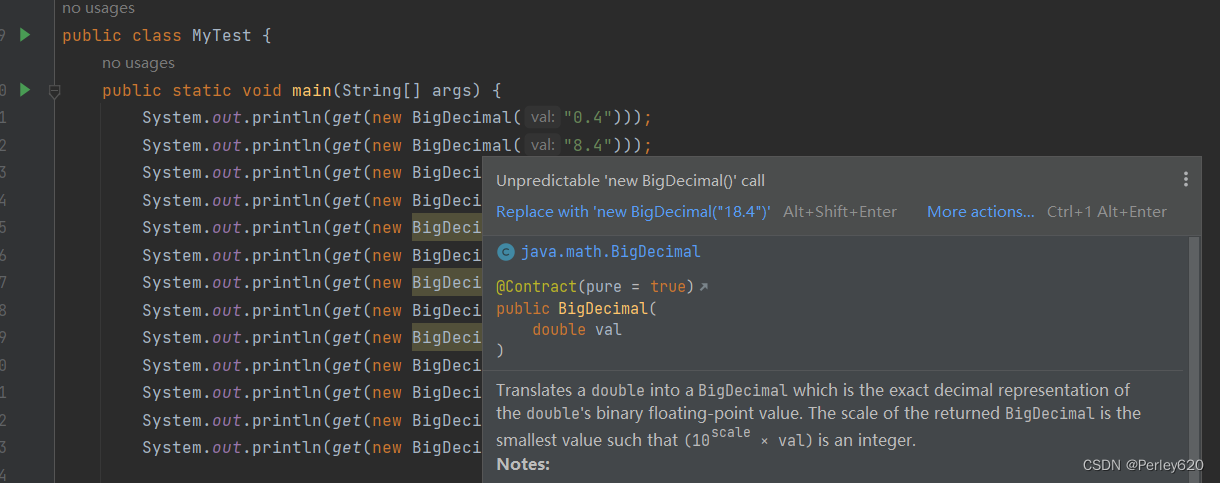Click 'no usages' hint above MyTest class
This screenshot has width=1220, height=483.
(98, 8)
